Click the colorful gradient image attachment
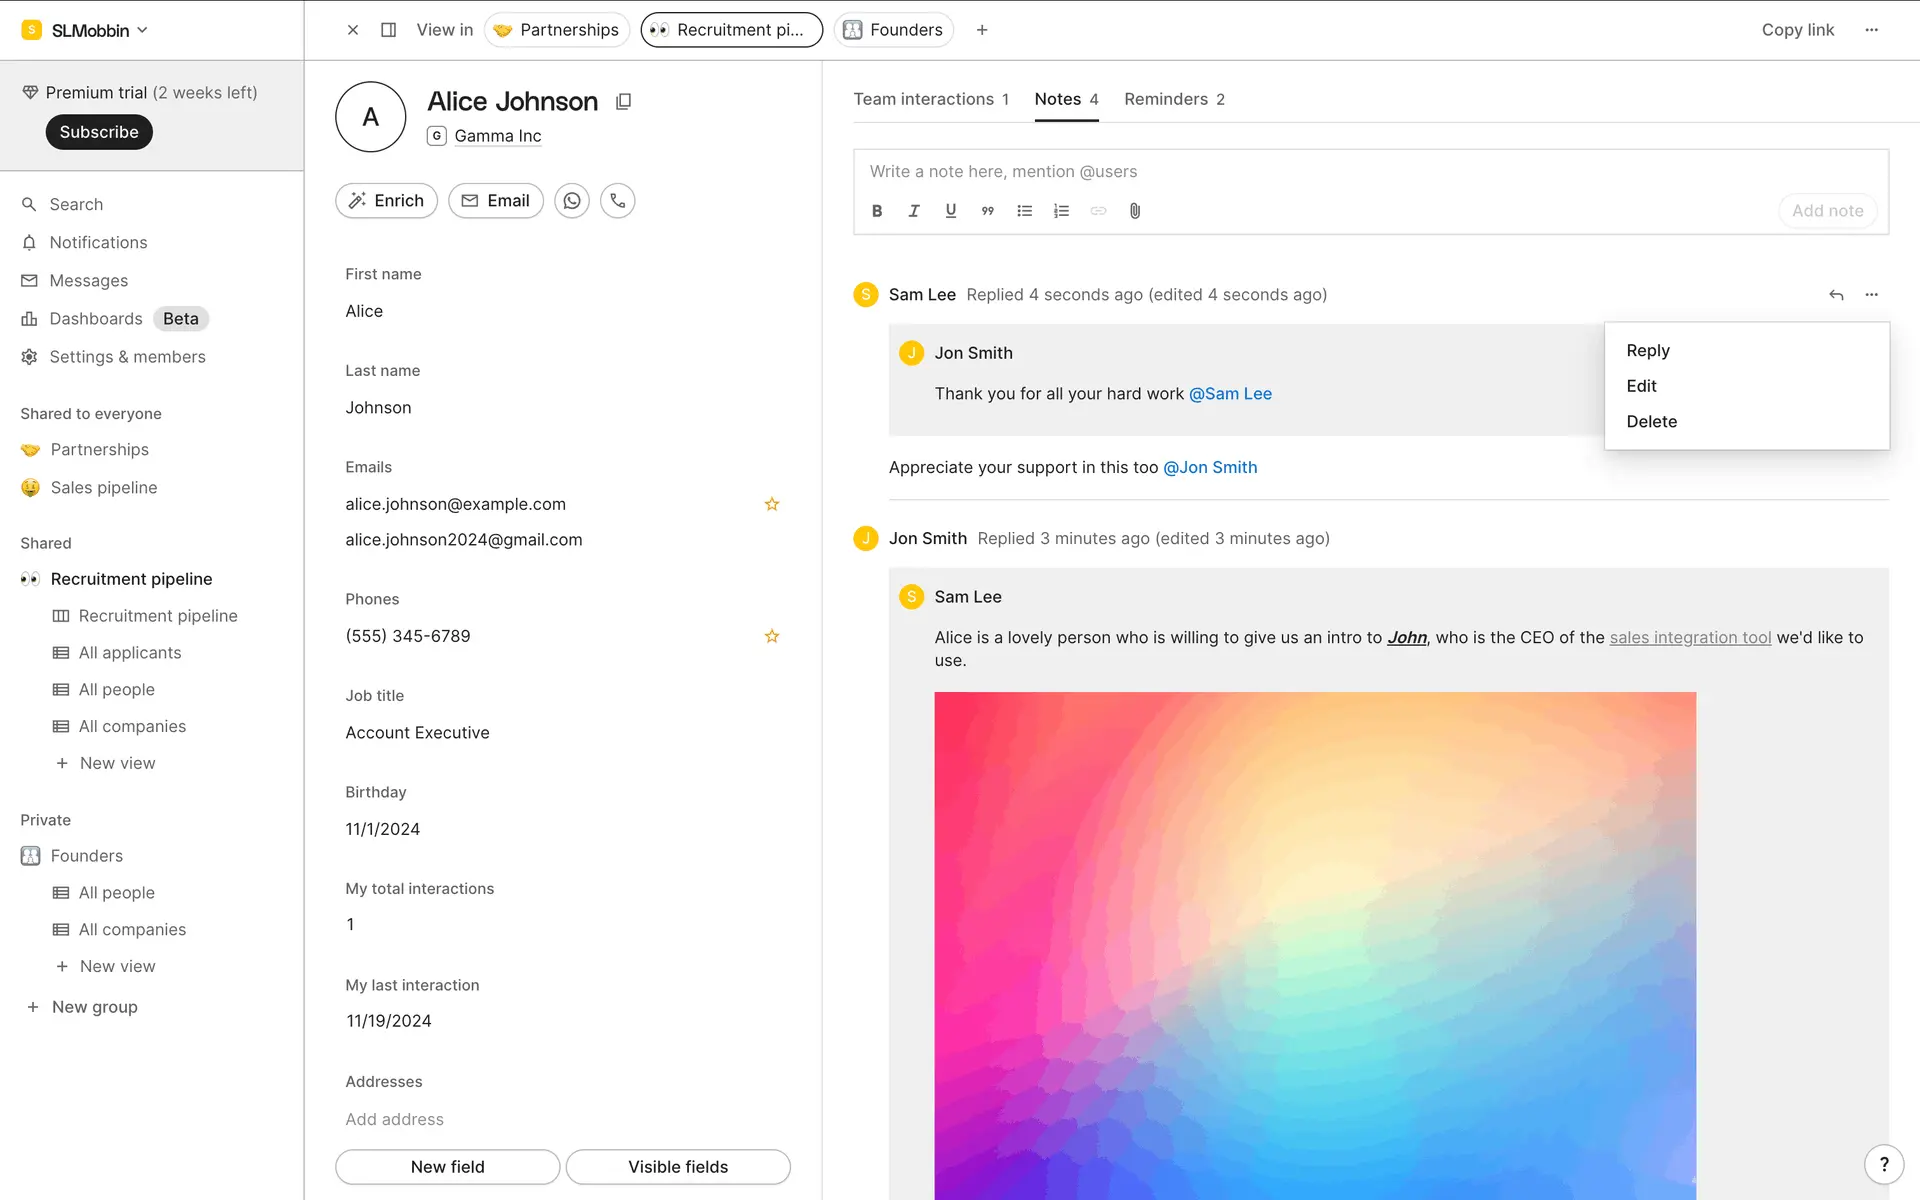 pos(1315,945)
